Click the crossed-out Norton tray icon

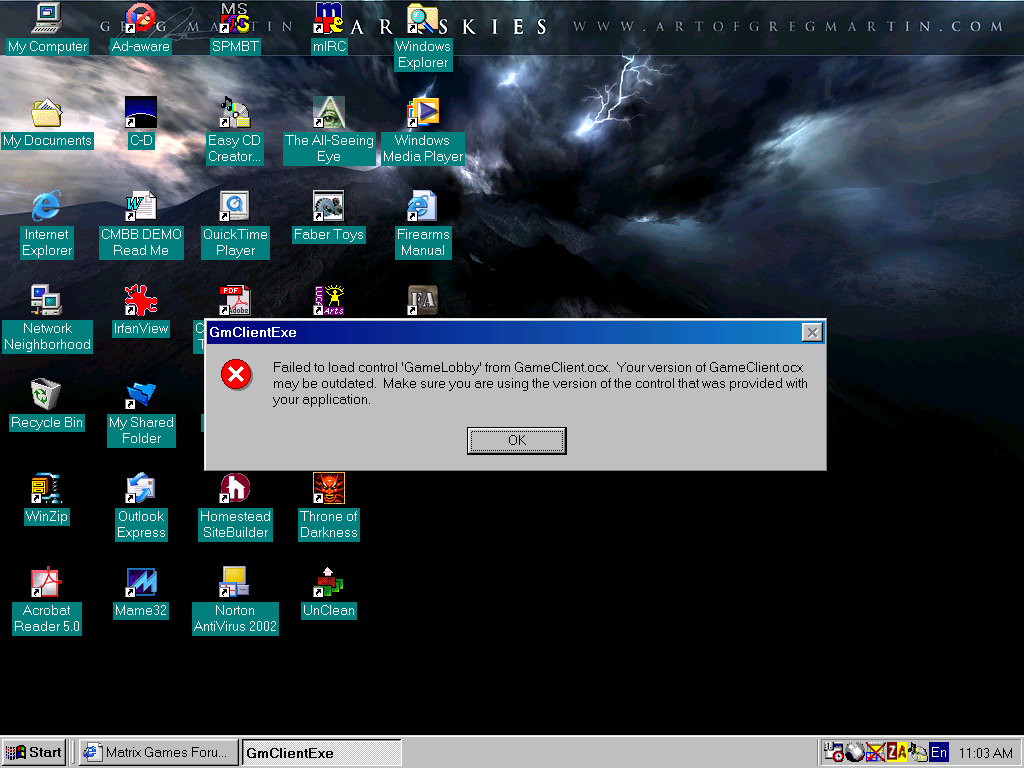pos(875,752)
